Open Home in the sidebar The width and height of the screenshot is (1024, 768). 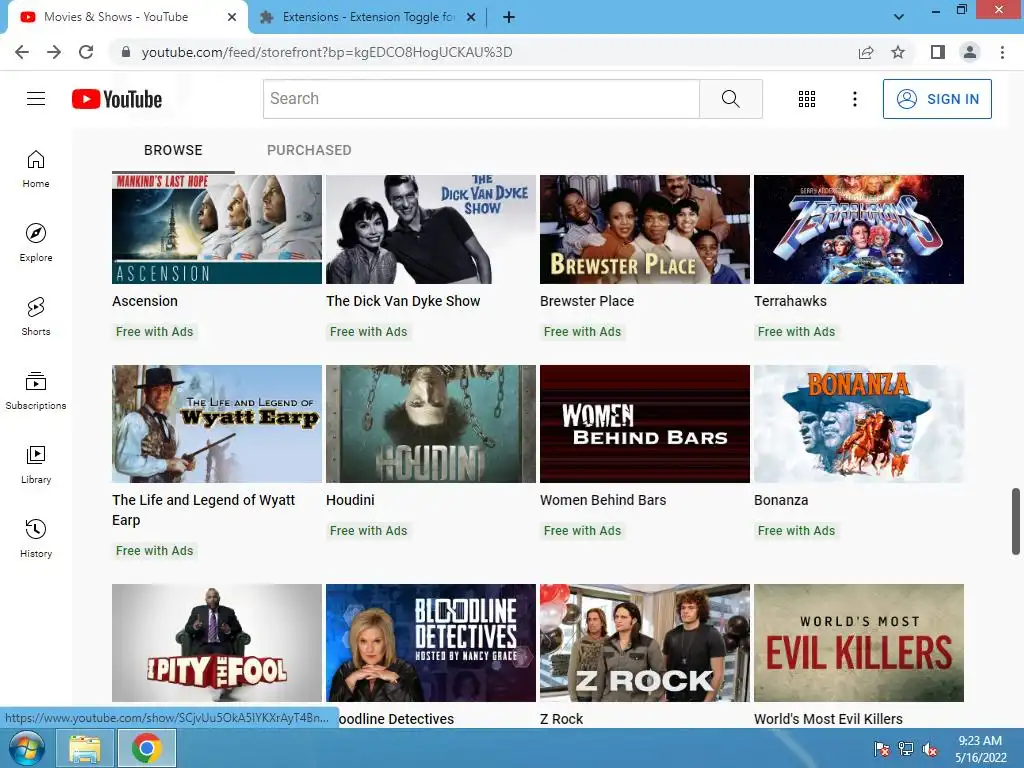[36, 168]
